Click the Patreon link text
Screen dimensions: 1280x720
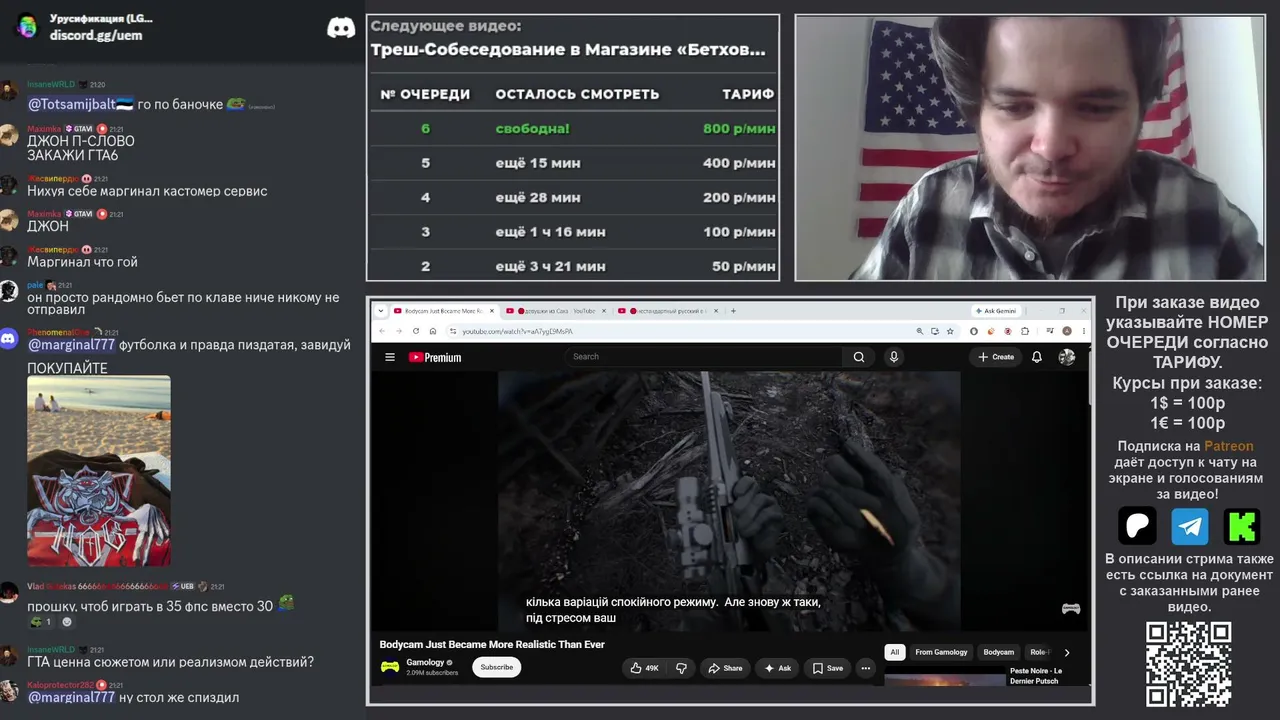1228,446
